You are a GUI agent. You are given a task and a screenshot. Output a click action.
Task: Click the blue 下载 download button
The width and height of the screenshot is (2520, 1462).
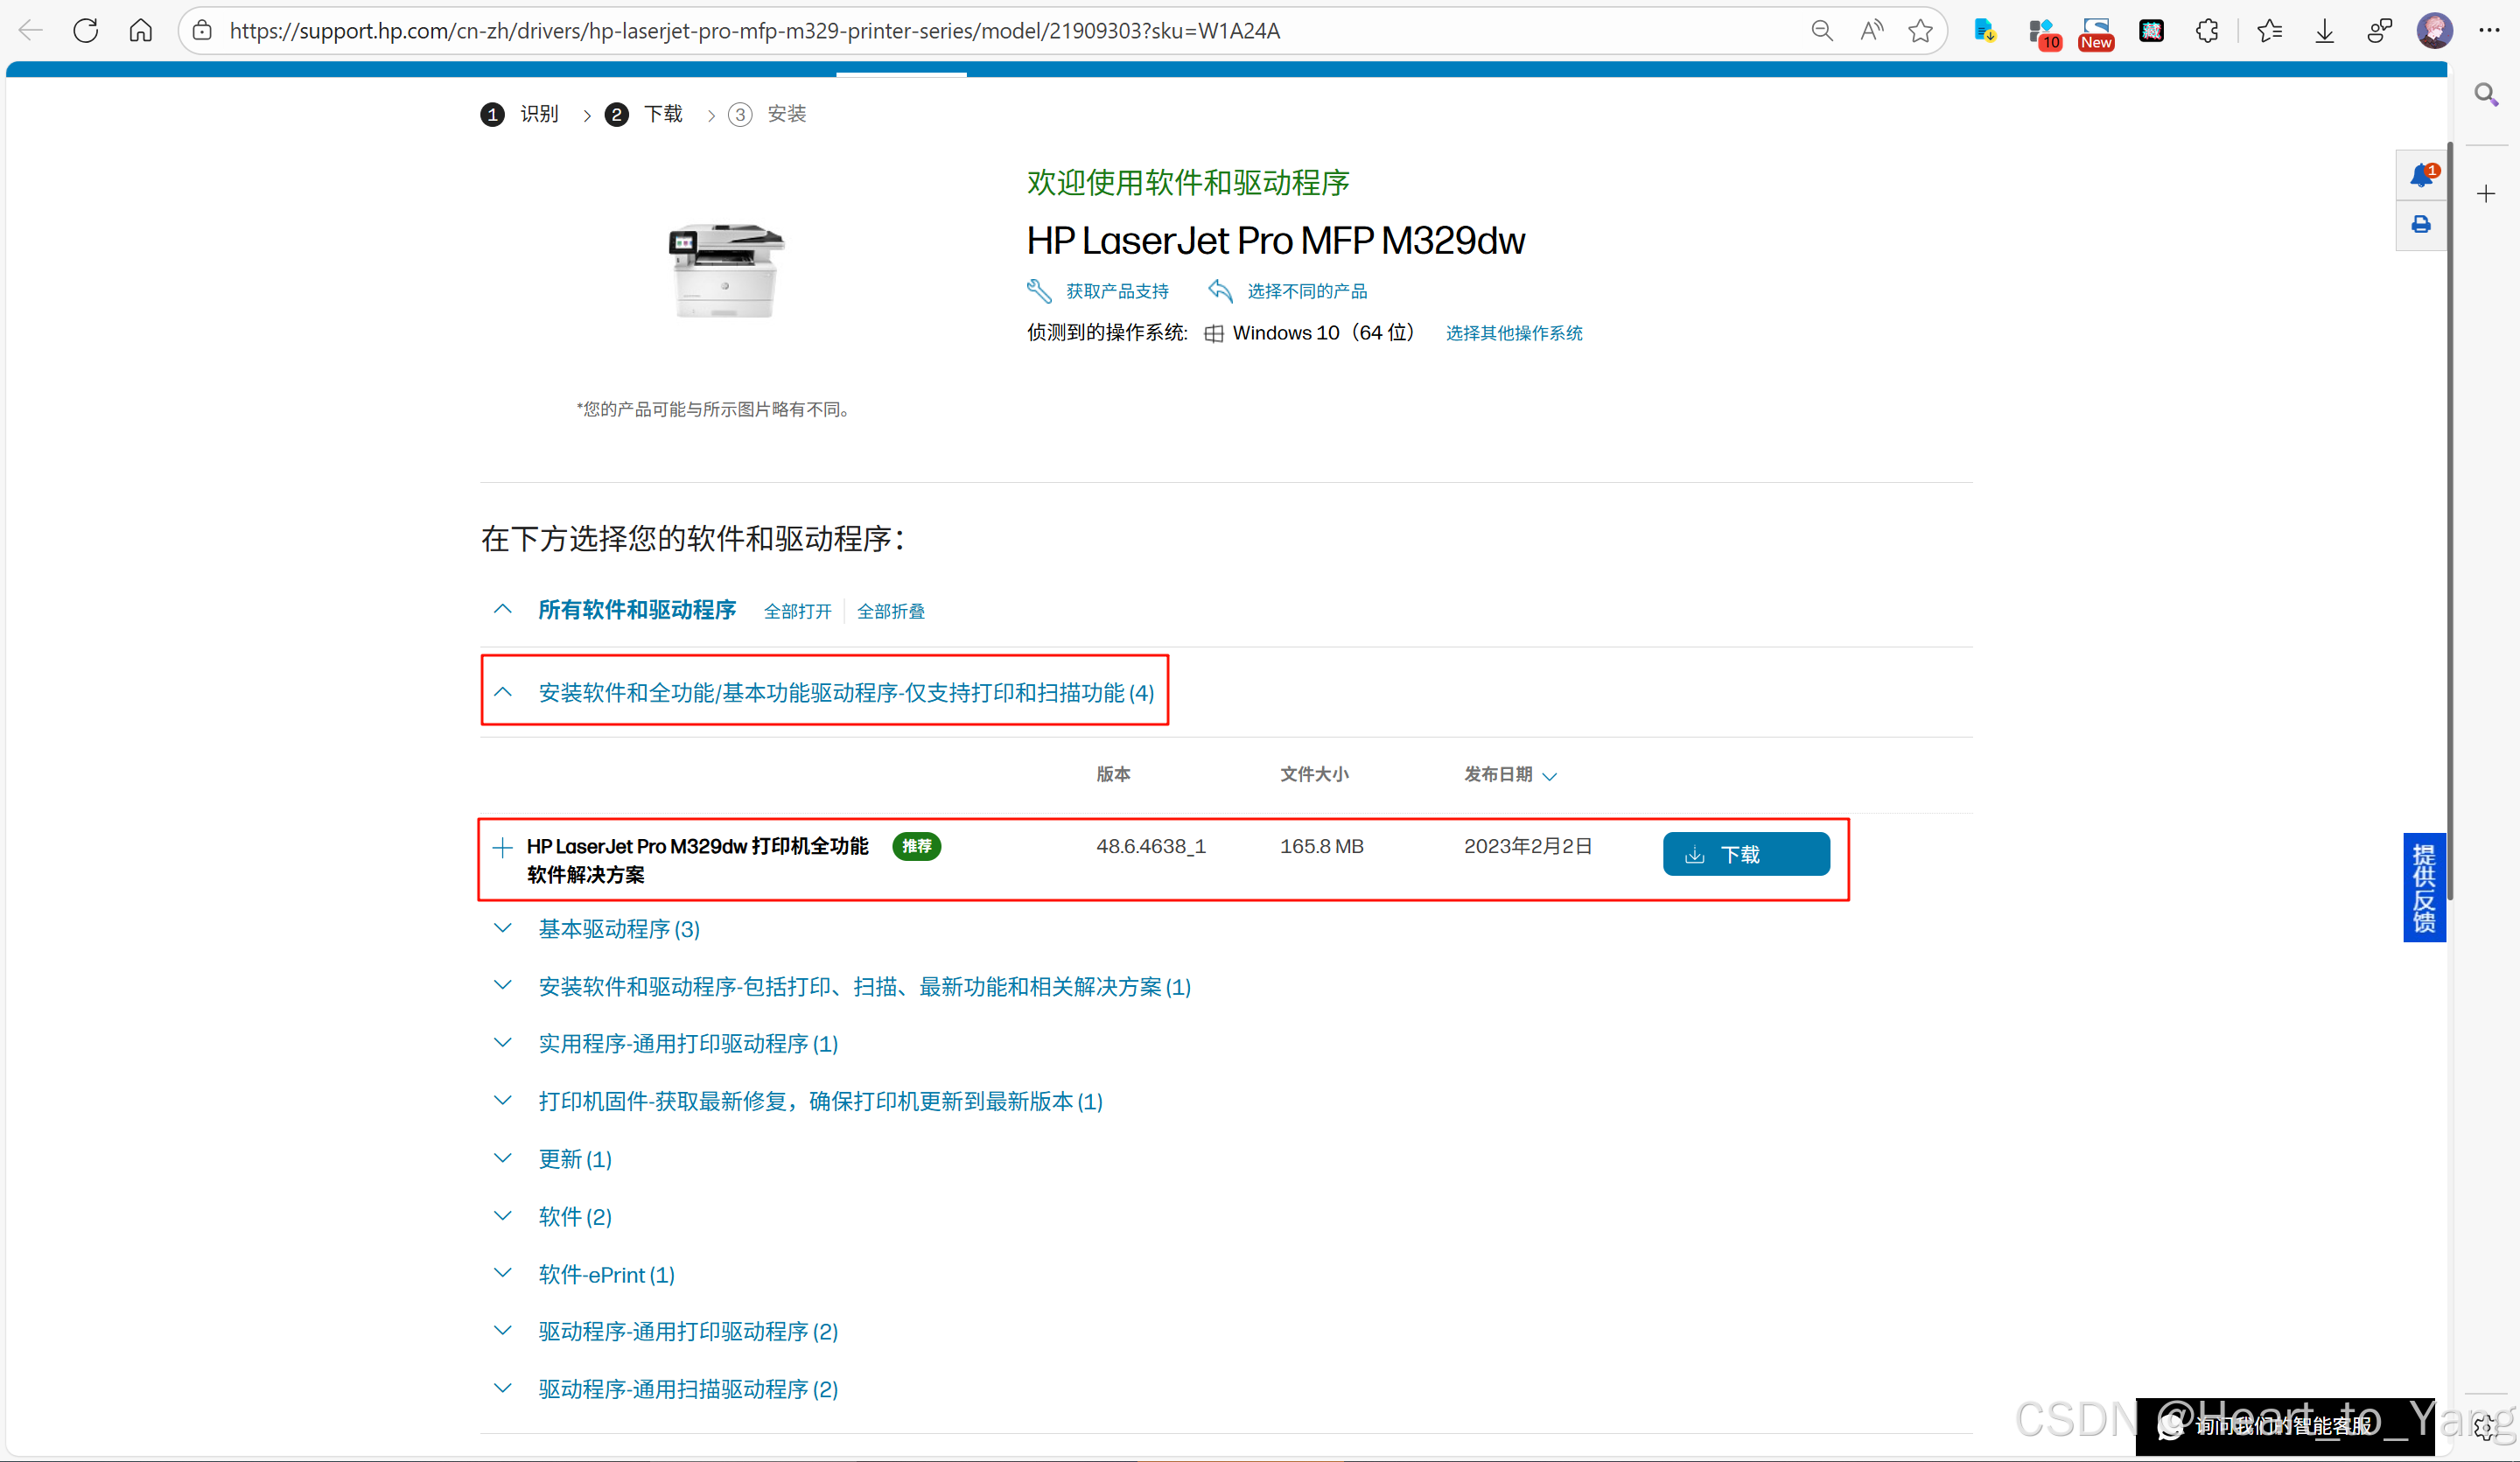pos(1746,854)
